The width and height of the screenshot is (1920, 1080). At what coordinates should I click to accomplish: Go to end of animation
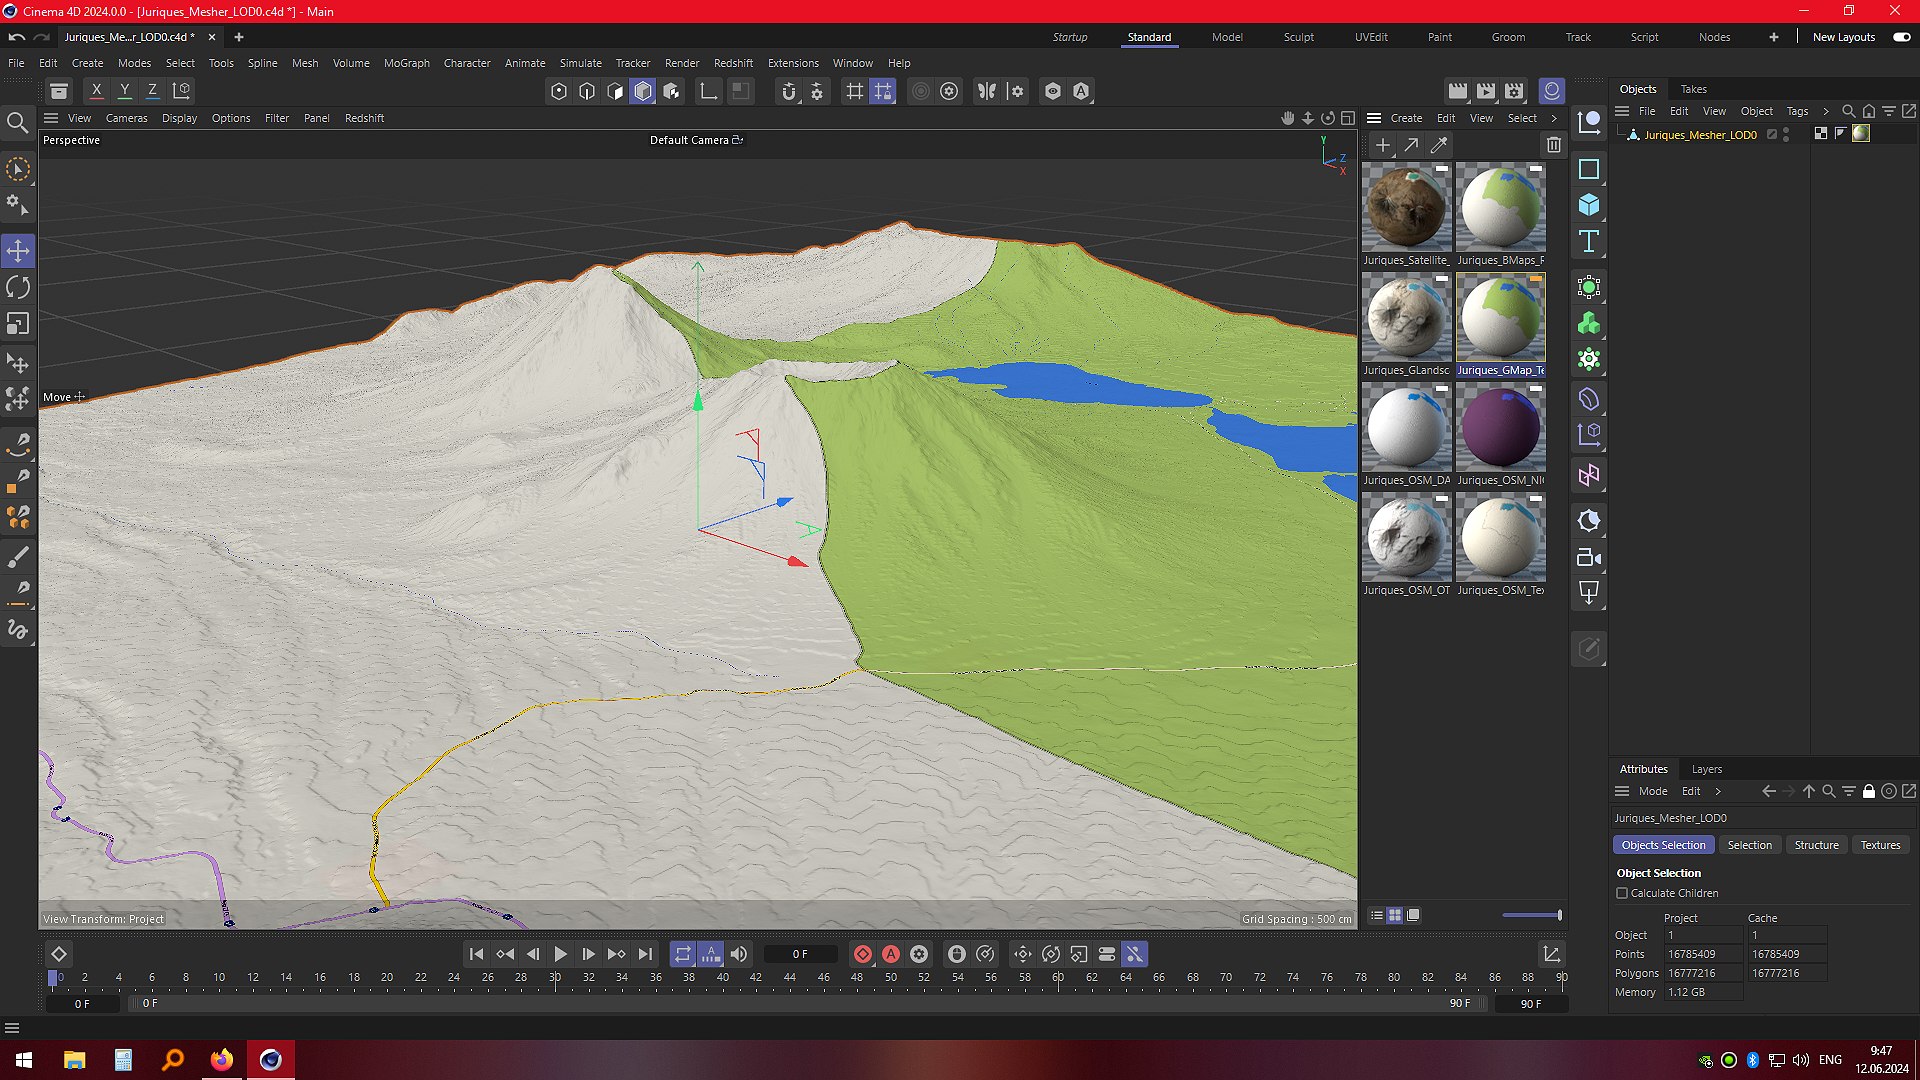click(645, 954)
